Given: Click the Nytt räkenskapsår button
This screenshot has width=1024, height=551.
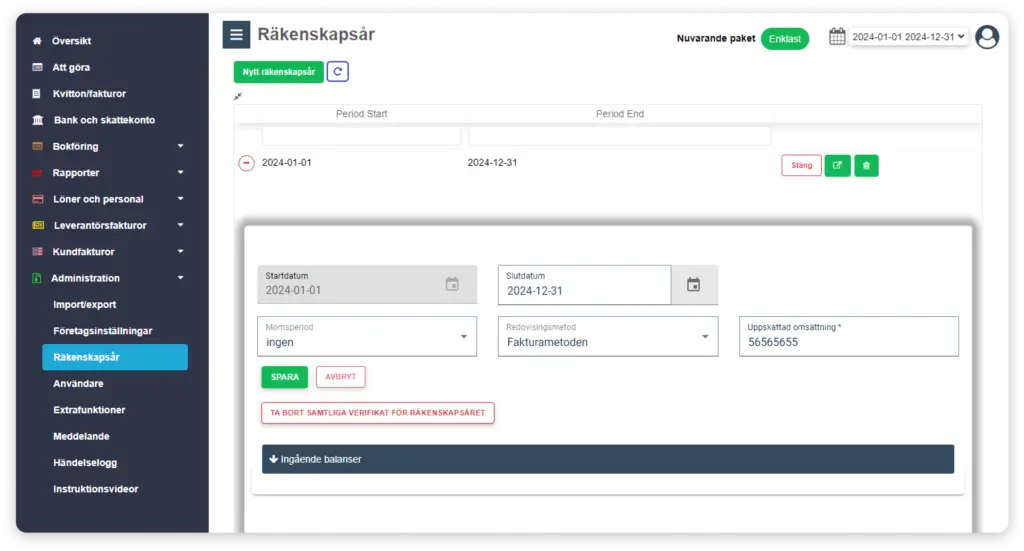Looking at the screenshot, I should [279, 72].
